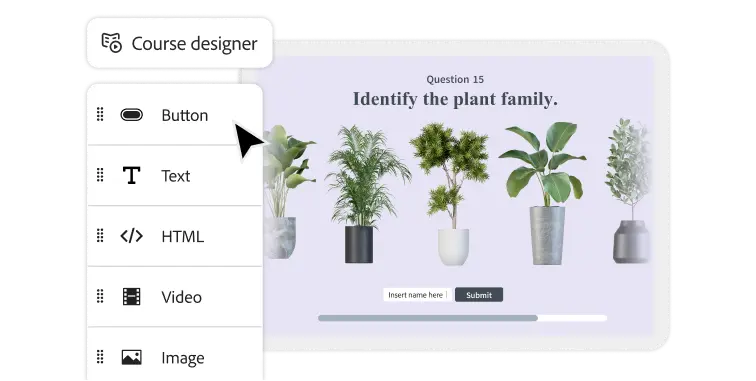Screen dimensions: 756x381
Task: Open the Course designer label
Action: tap(194, 43)
